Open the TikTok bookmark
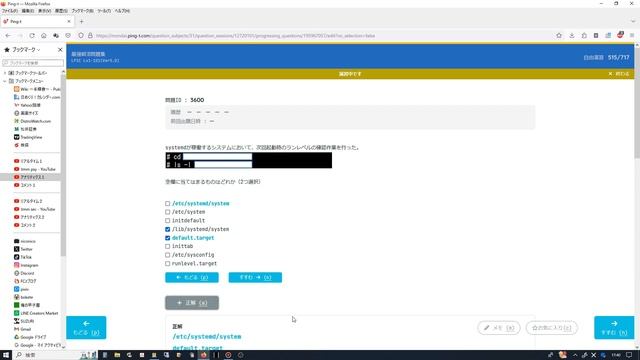 pos(23,257)
